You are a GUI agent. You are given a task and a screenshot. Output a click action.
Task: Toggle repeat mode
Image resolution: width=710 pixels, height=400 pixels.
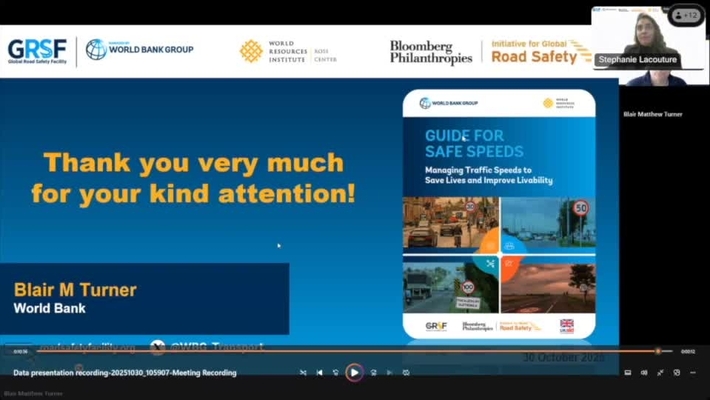click(x=406, y=372)
